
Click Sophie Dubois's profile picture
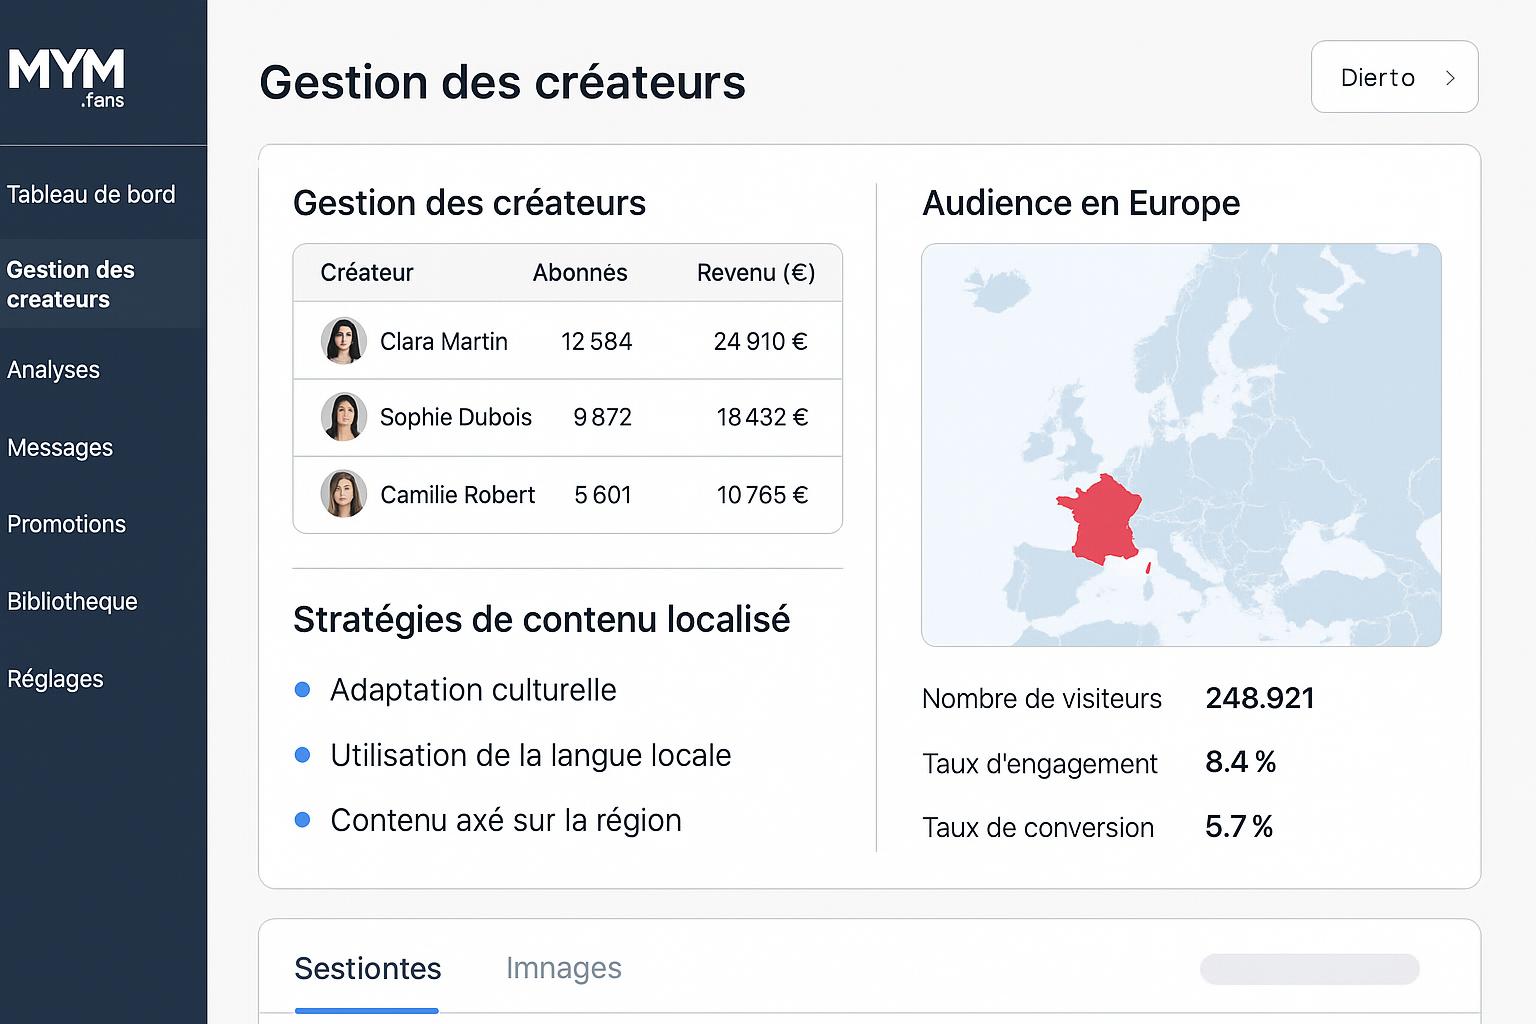tap(343, 417)
